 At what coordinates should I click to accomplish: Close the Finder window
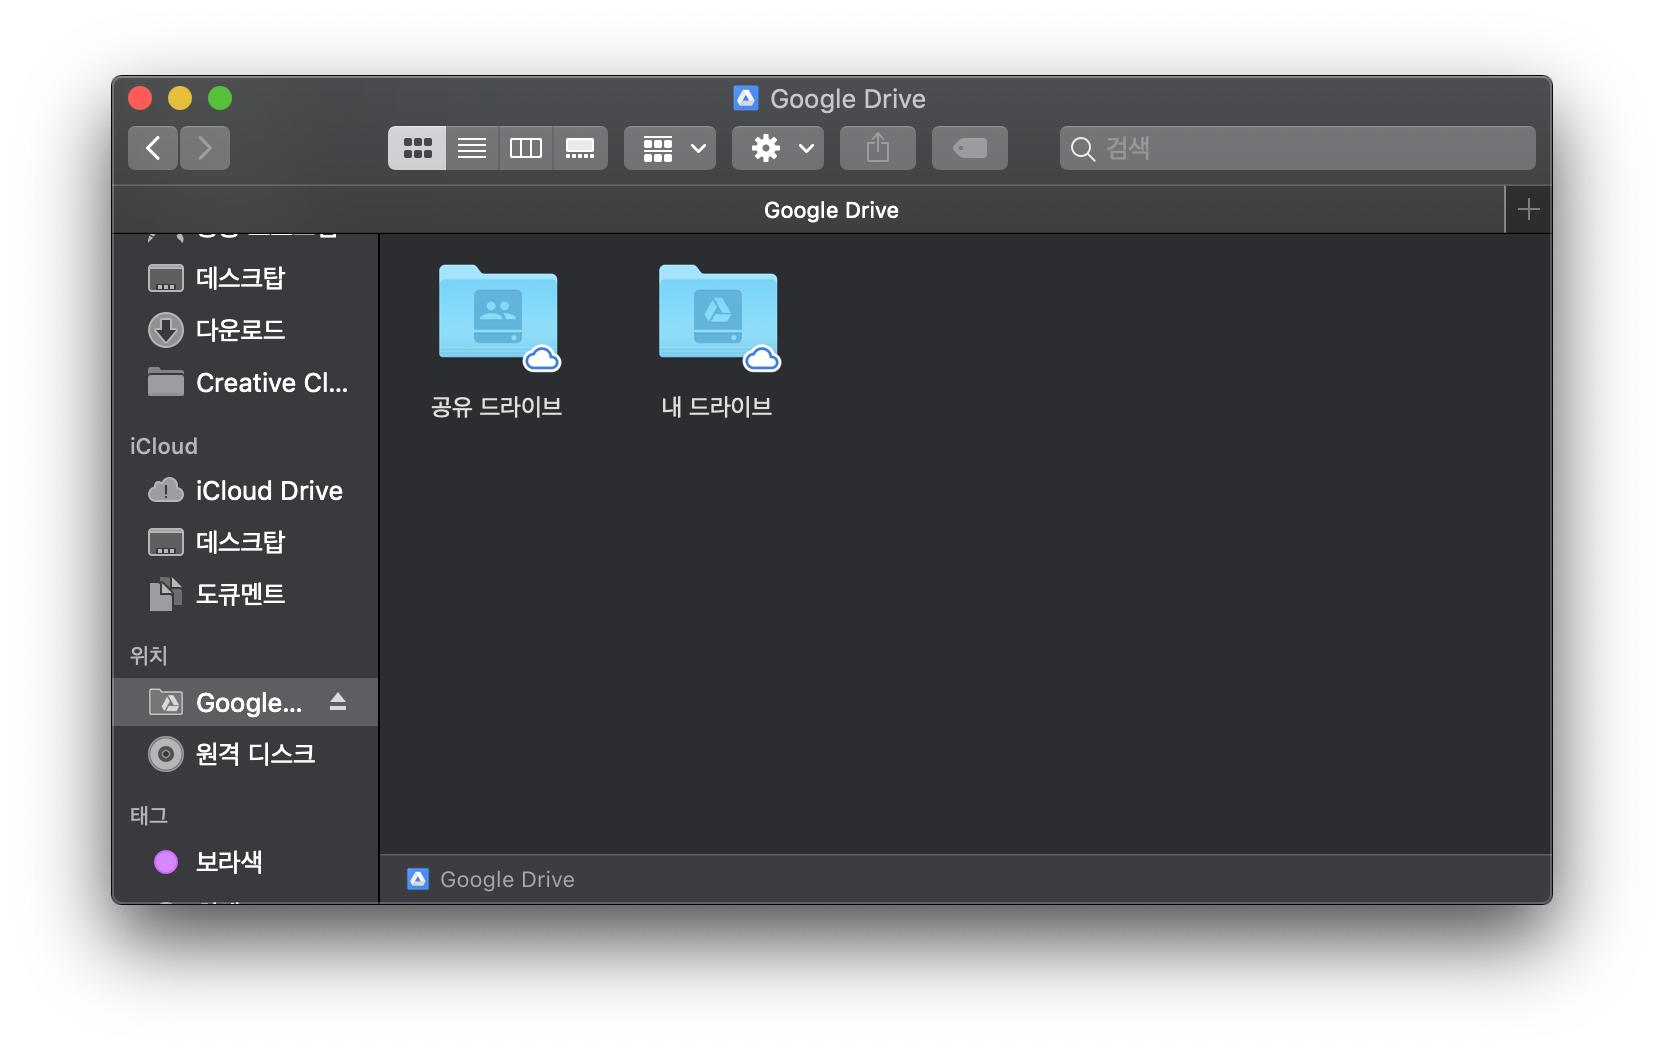(140, 98)
